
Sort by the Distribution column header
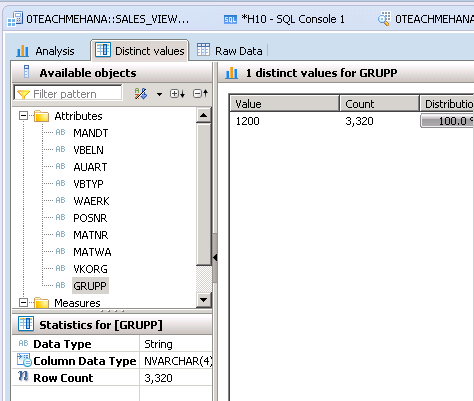pos(447,104)
